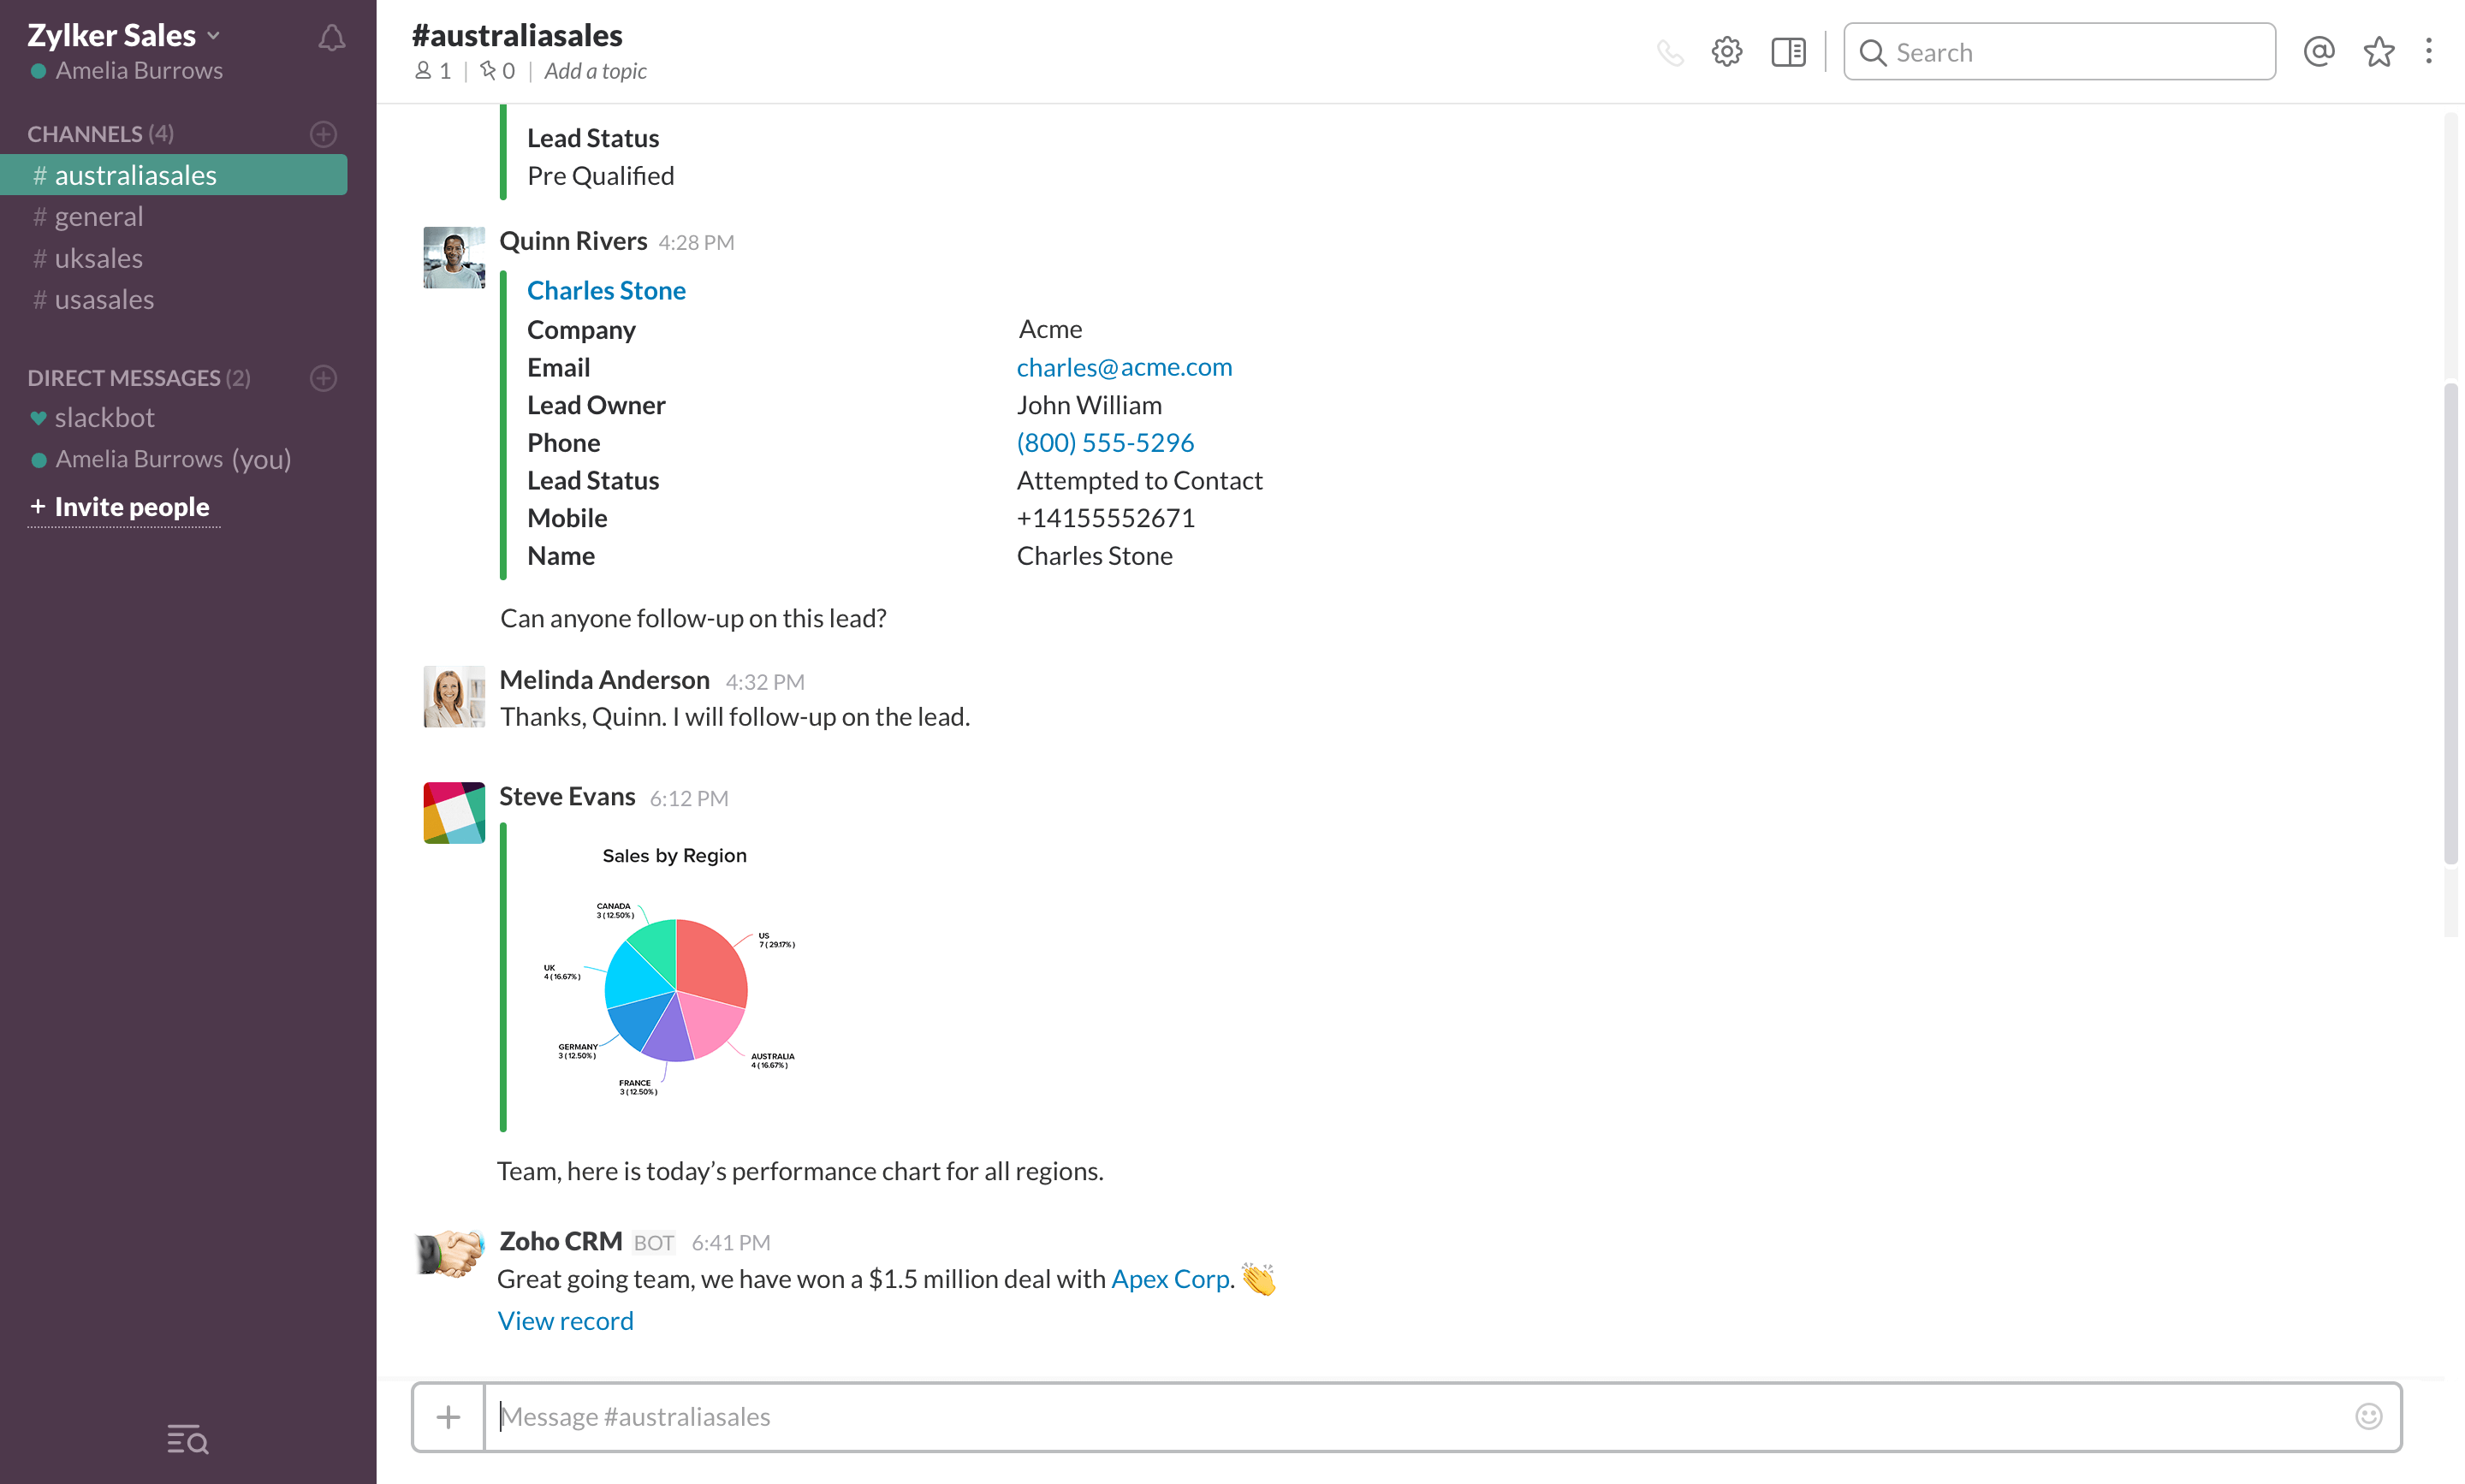Add a new channel plus icon
The image size is (2465, 1484).
323,134
